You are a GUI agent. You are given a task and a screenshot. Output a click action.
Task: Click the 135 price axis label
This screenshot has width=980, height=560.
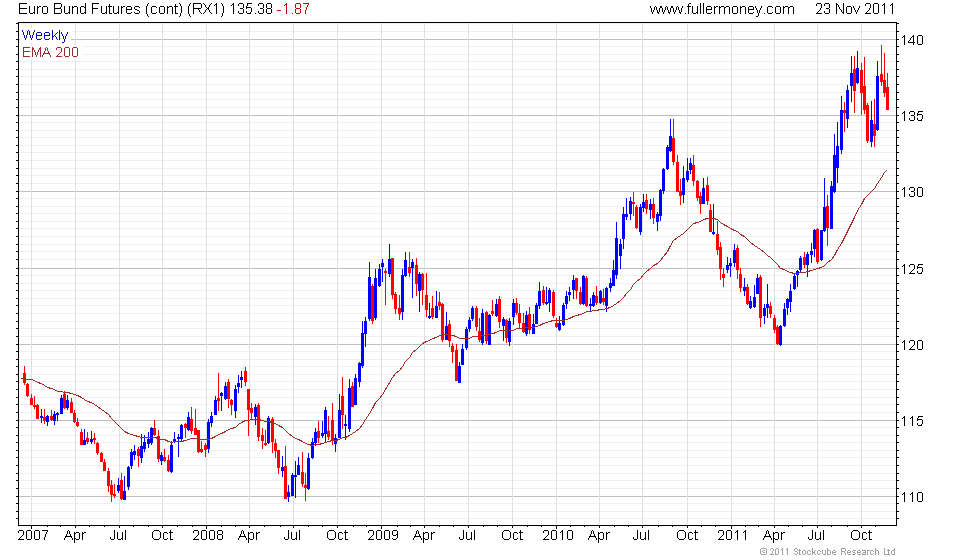pyautogui.click(x=916, y=116)
